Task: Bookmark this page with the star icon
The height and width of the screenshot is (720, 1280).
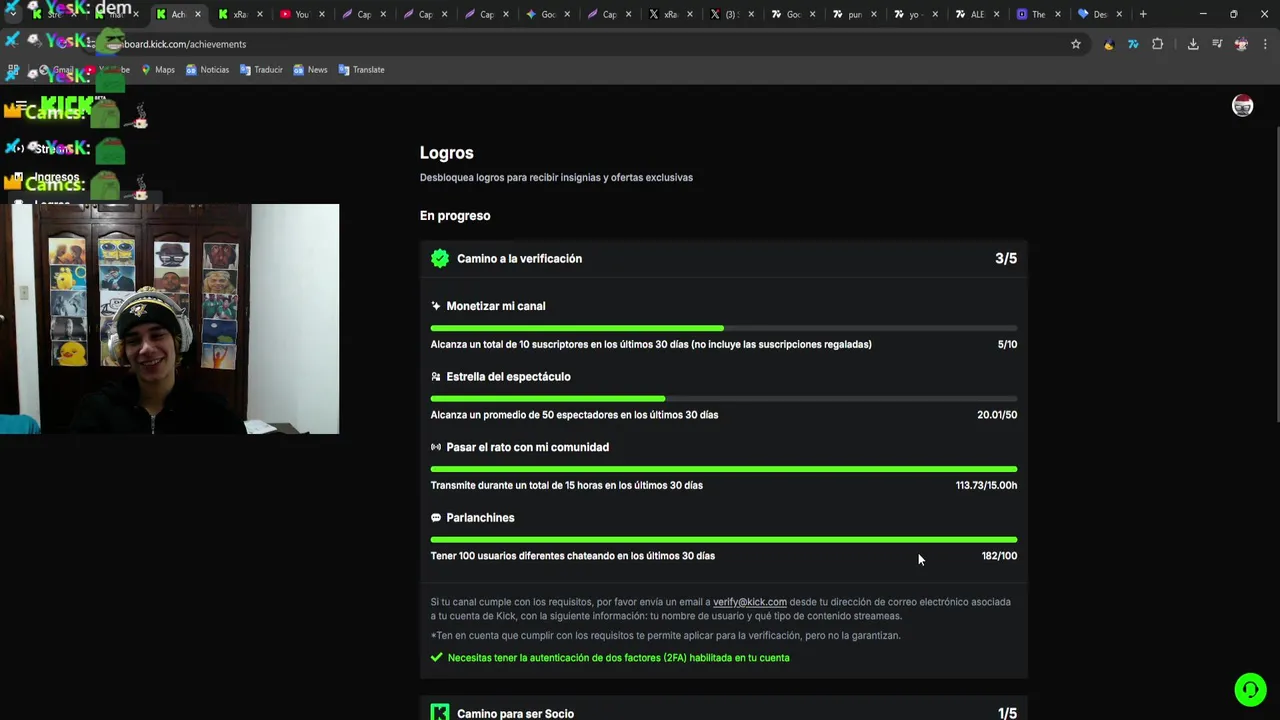Action: [1076, 44]
